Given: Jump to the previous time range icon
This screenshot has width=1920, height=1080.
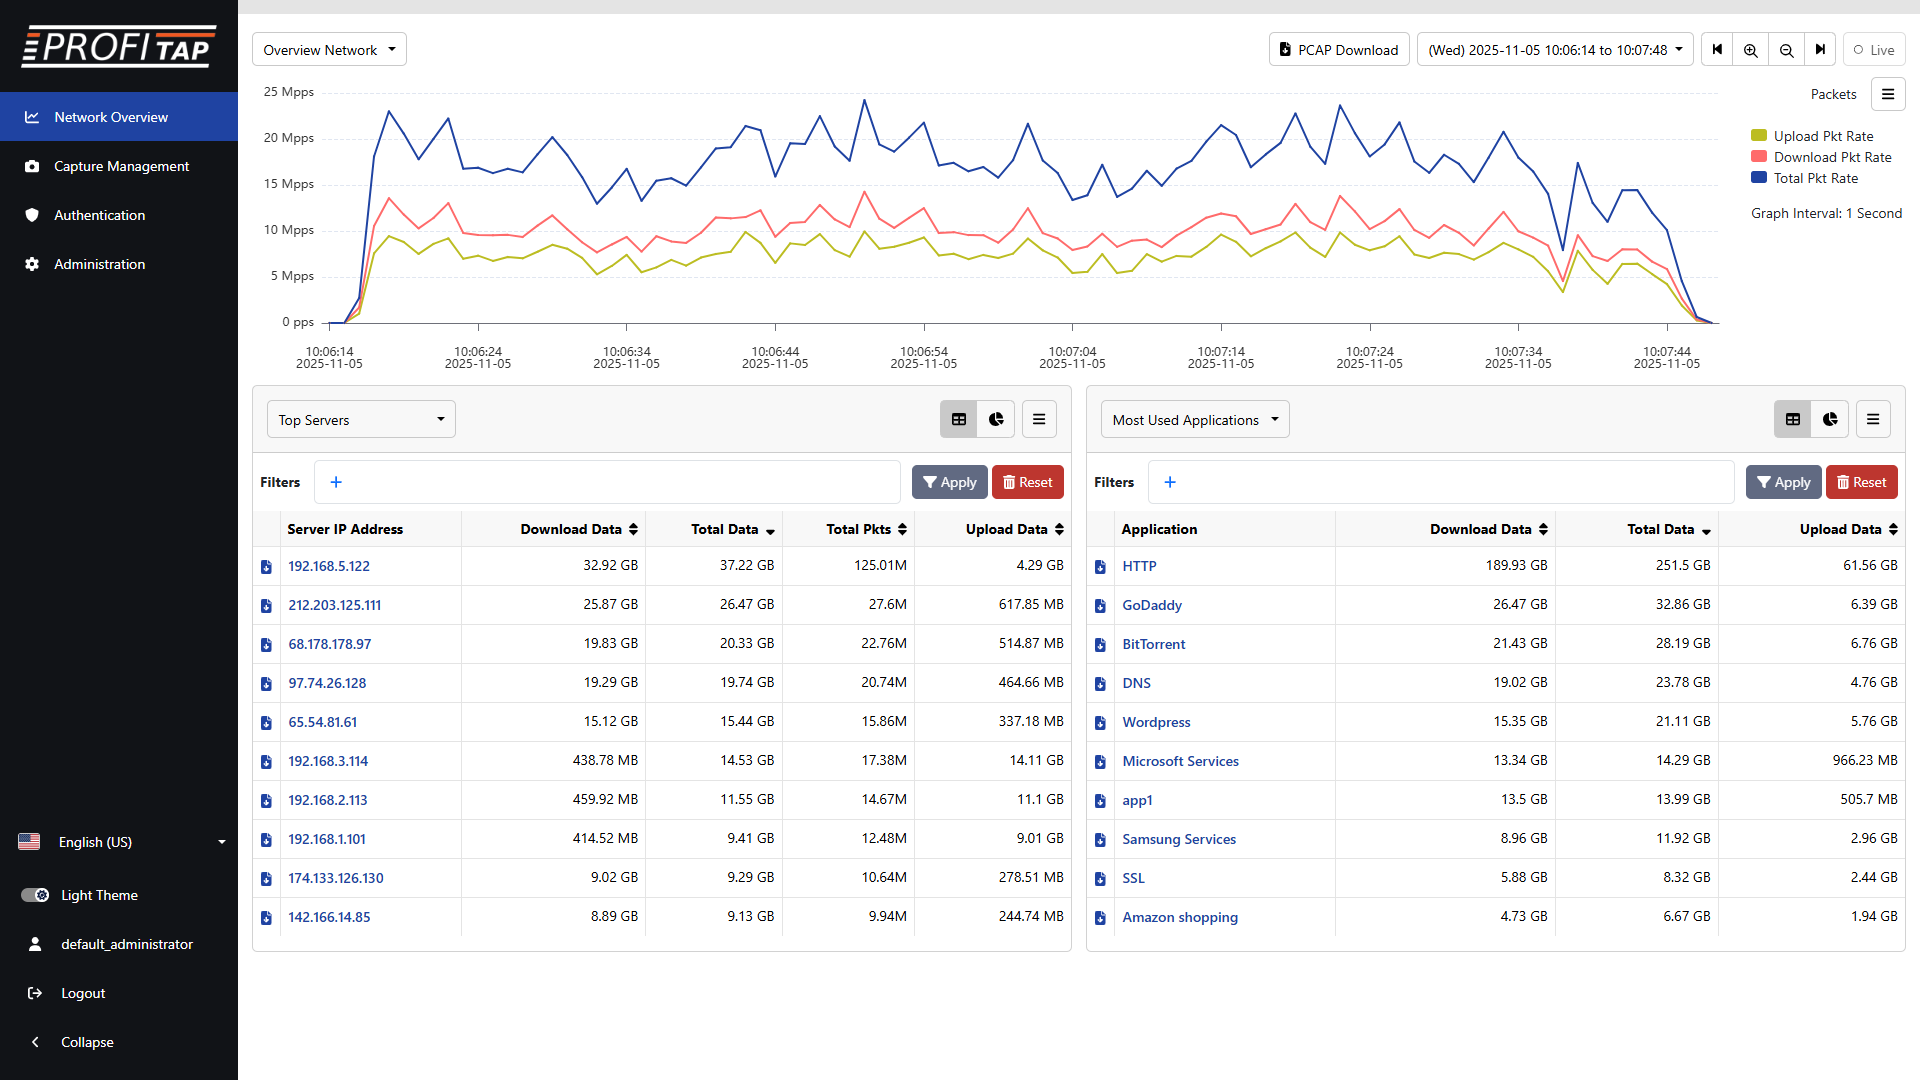Looking at the screenshot, I should [1717, 50].
